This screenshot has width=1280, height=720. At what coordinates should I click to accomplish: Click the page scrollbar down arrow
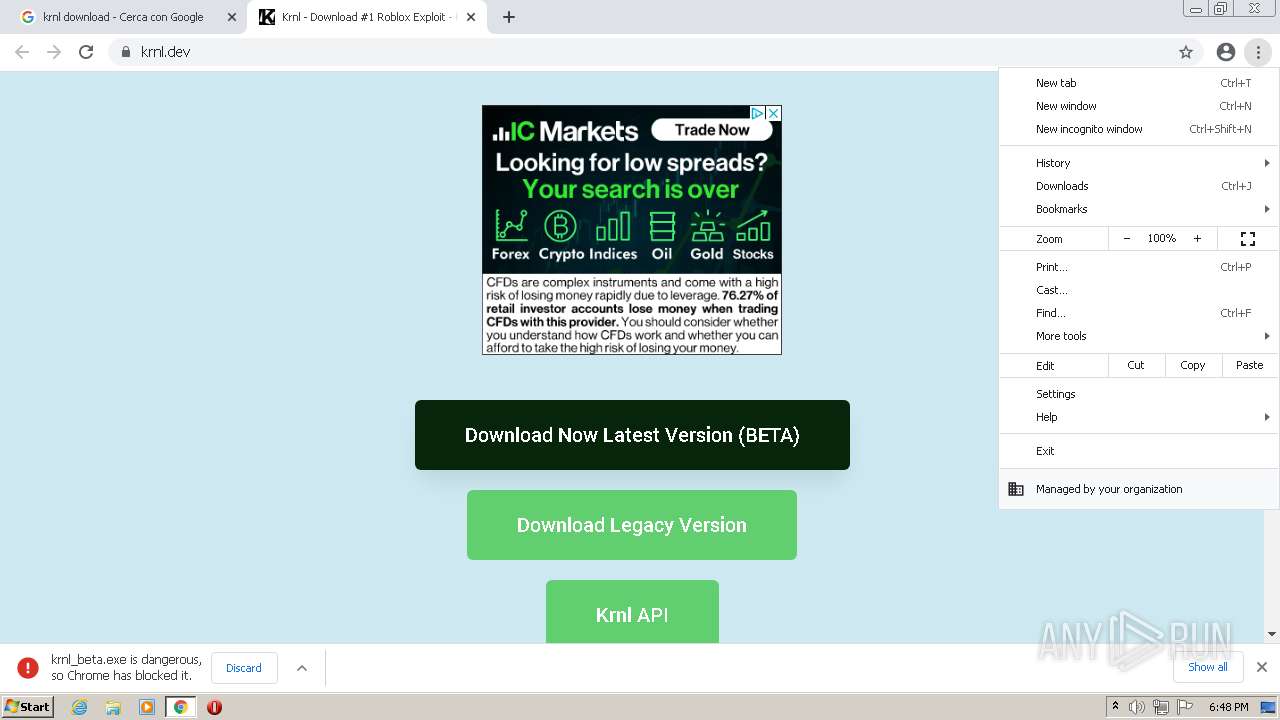[1272, 634]
